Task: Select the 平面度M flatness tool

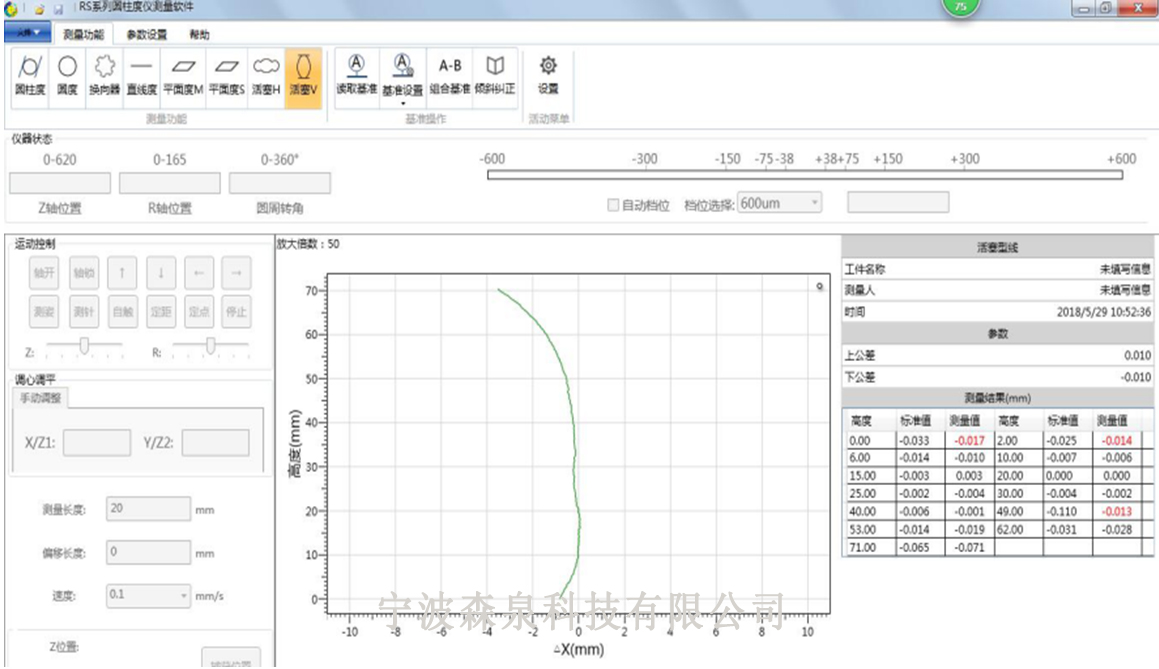Action: pyautogui.click(x=184, y=76)
